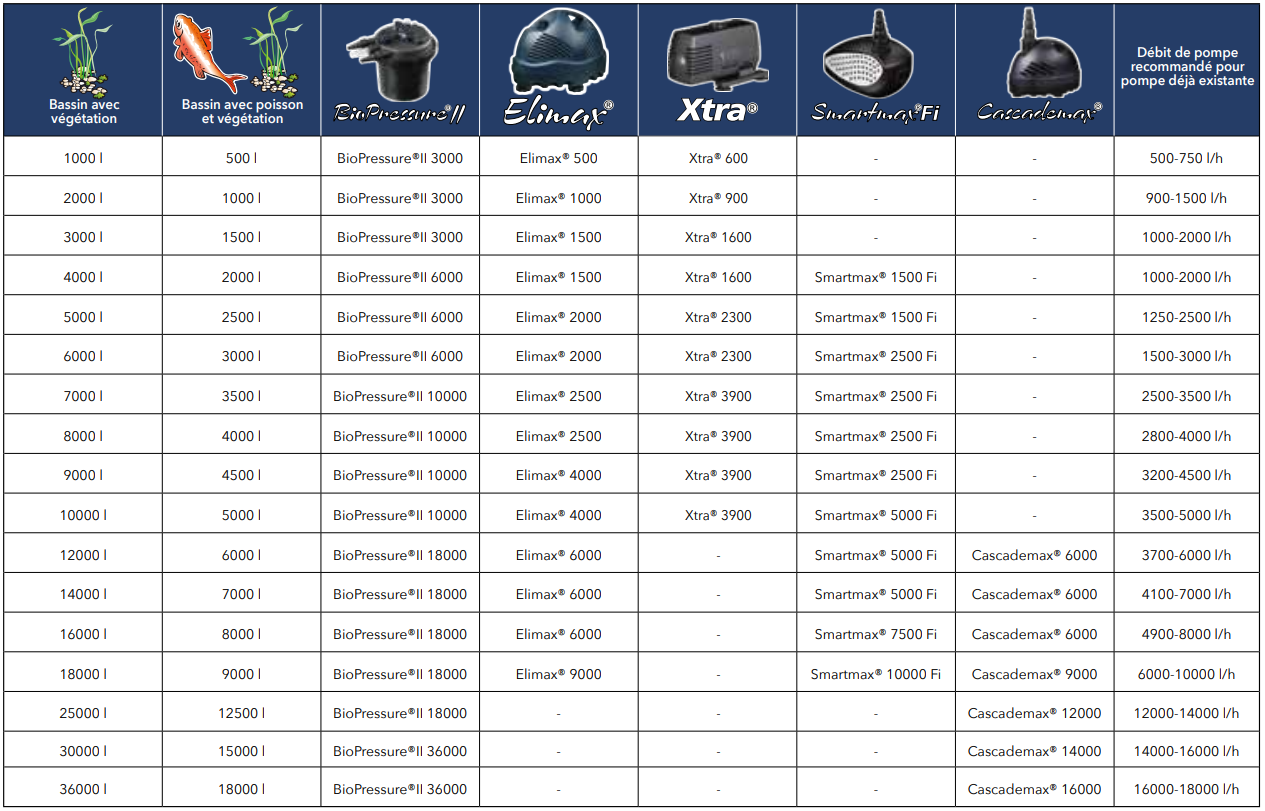Screen dimensions: 1265x811
Task: Click the "900-1500 l/h" flow rate
Action: point(1187,198)
